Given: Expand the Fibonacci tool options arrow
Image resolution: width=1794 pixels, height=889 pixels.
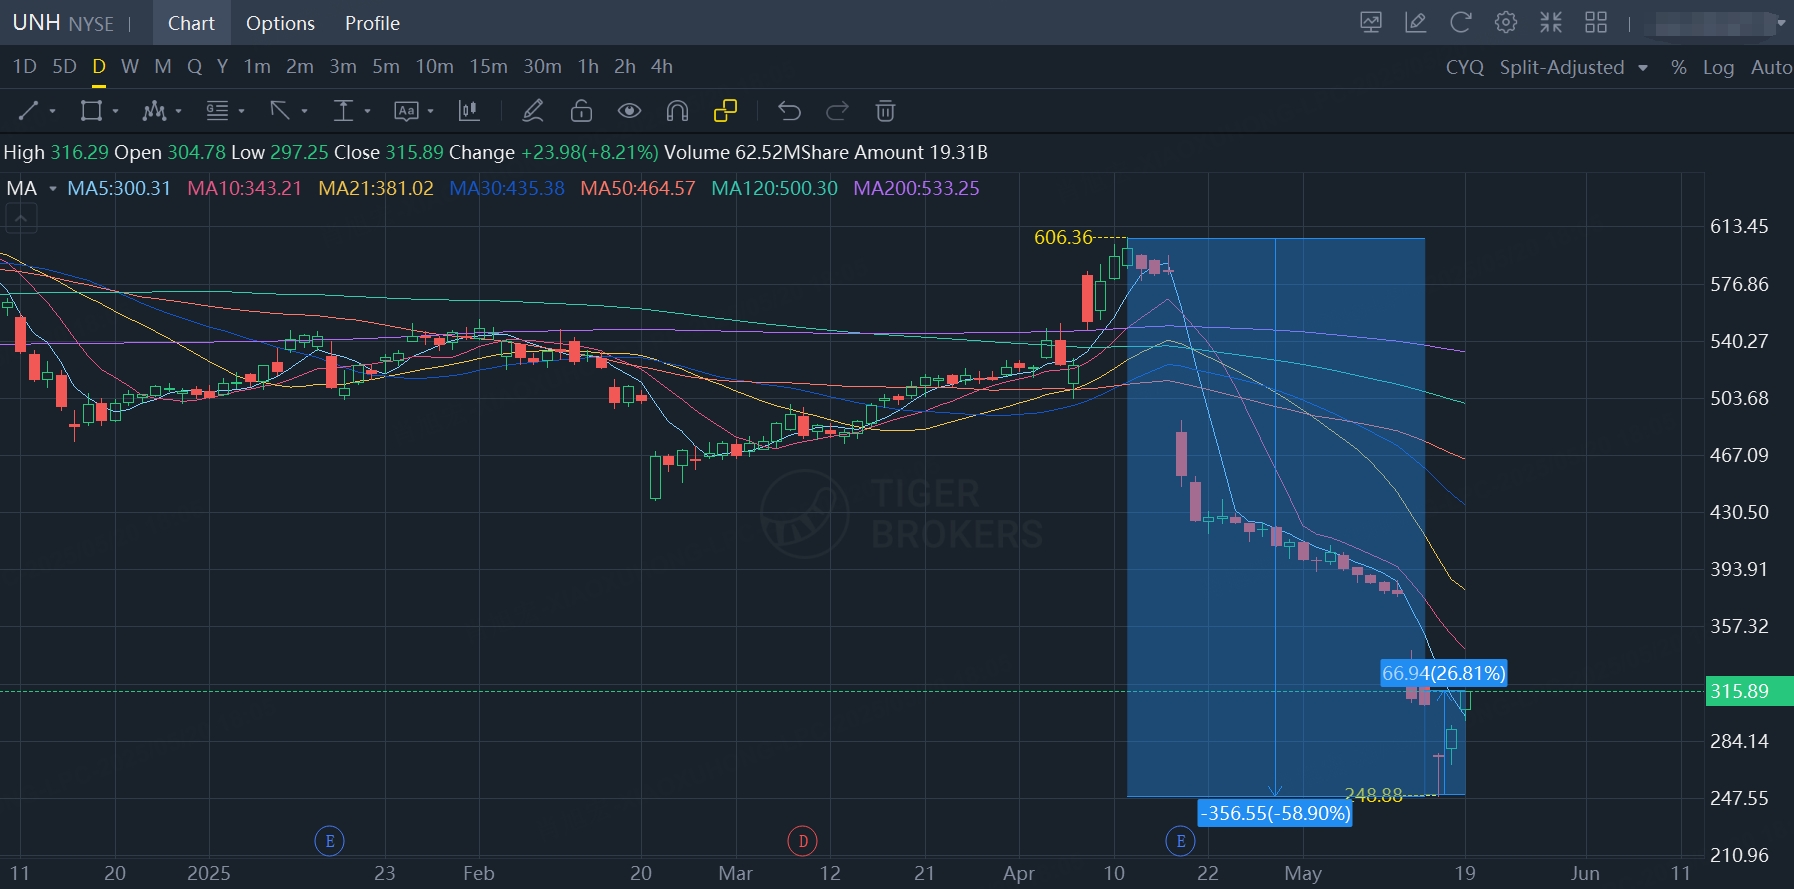Looking at the screenshot, I should (x=241, y=112).
